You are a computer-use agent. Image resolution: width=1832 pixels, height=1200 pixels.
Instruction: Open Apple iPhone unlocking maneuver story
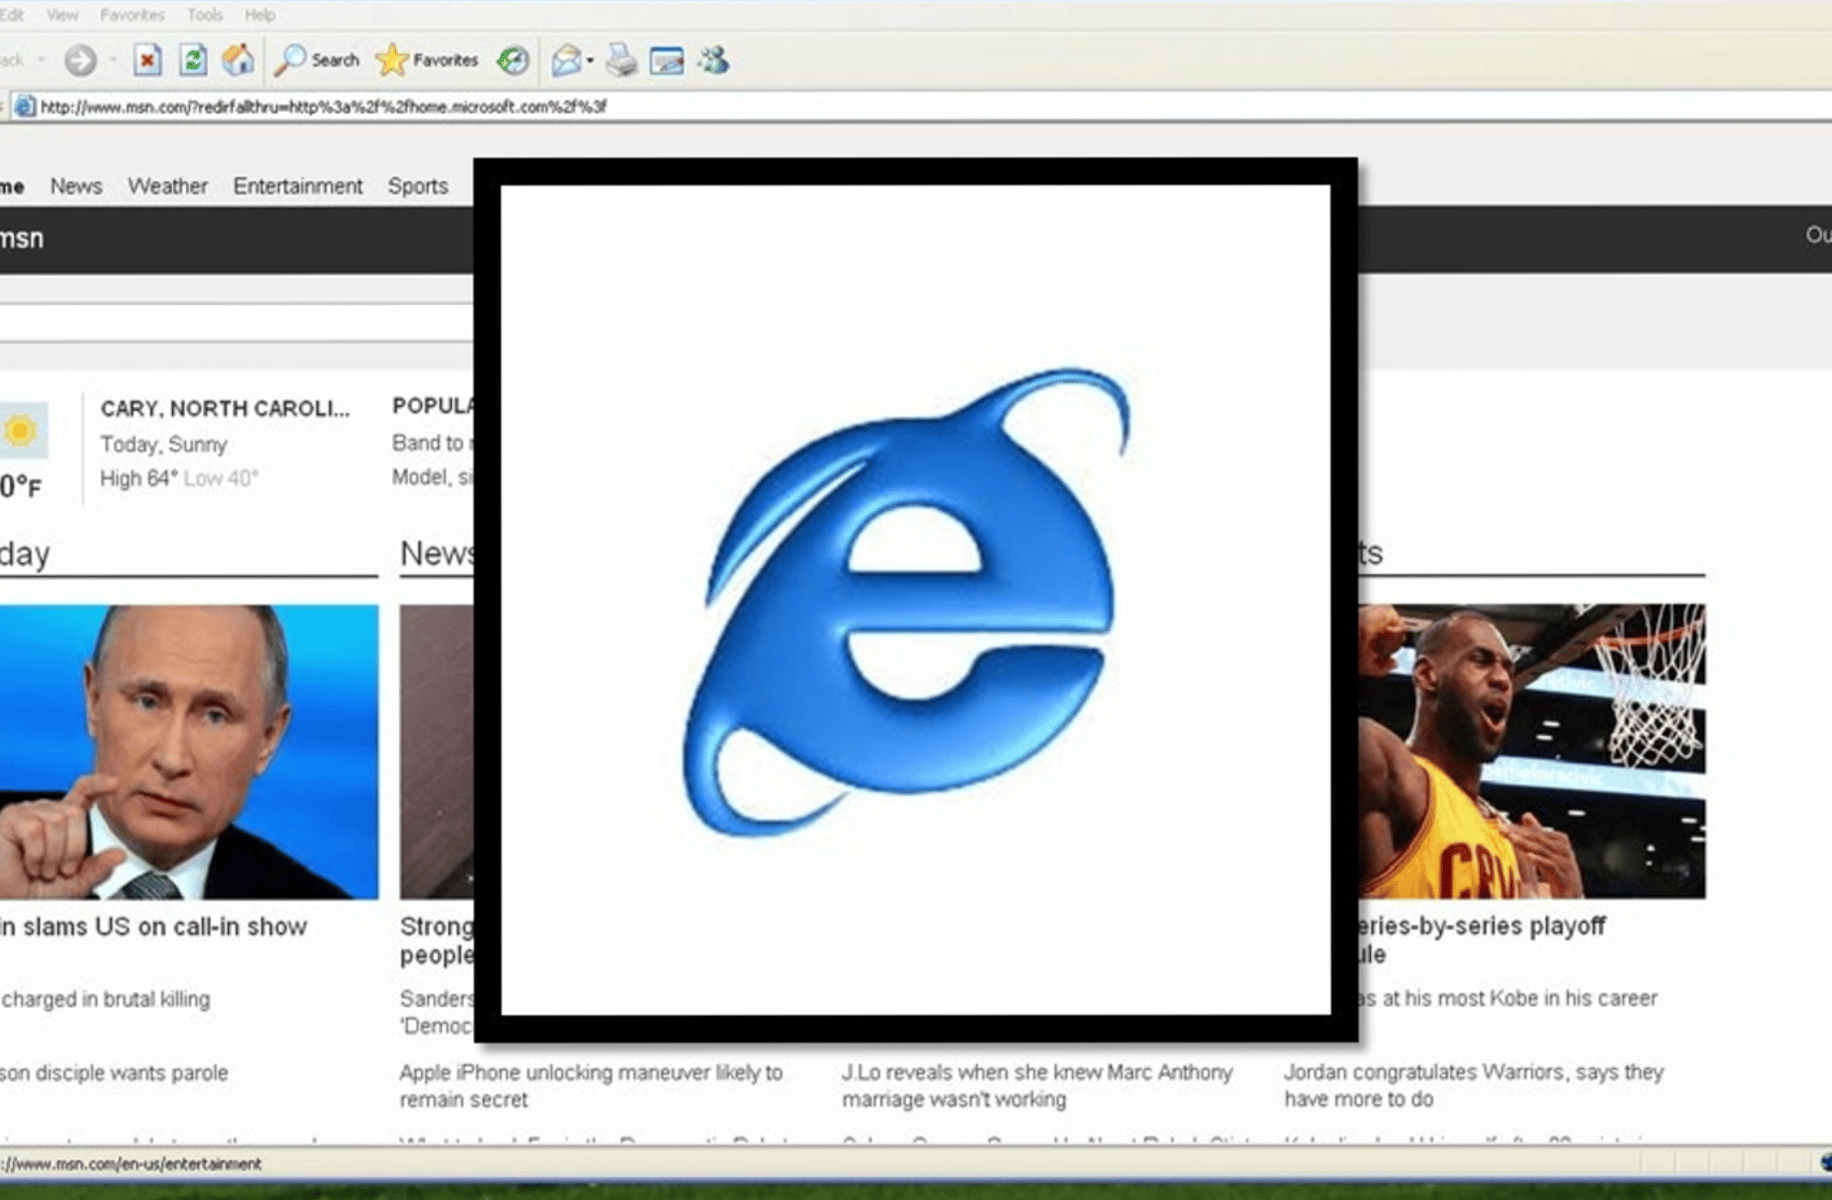coord(591,1086)
